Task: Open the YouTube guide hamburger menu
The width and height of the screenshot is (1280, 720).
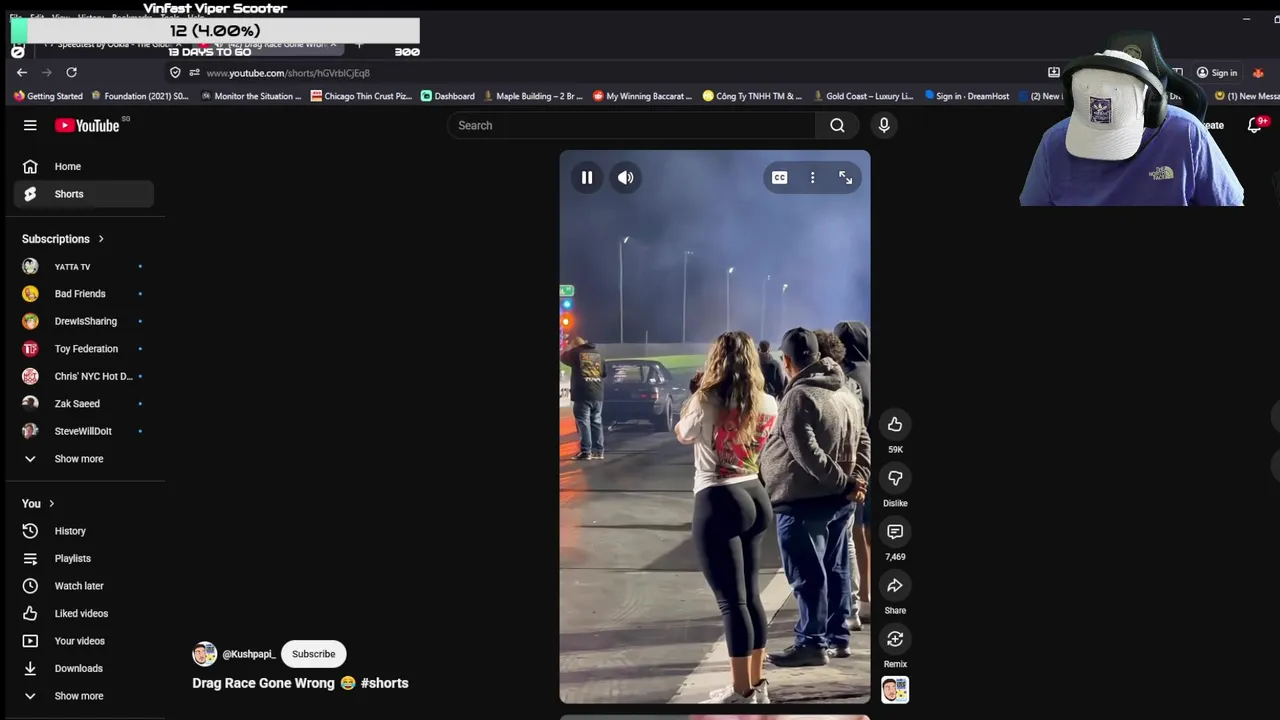Action: click(x=30, y=125)
